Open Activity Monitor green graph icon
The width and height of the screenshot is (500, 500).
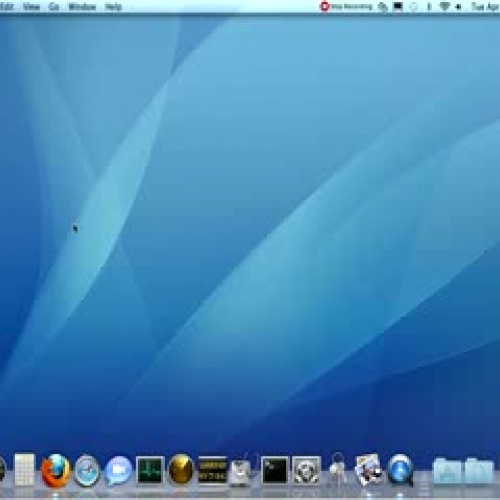click(150, 471)
